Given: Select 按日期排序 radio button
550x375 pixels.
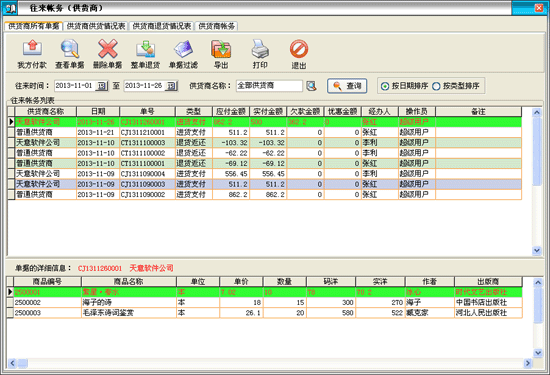Looking at the screenshot, I should 385,86.
